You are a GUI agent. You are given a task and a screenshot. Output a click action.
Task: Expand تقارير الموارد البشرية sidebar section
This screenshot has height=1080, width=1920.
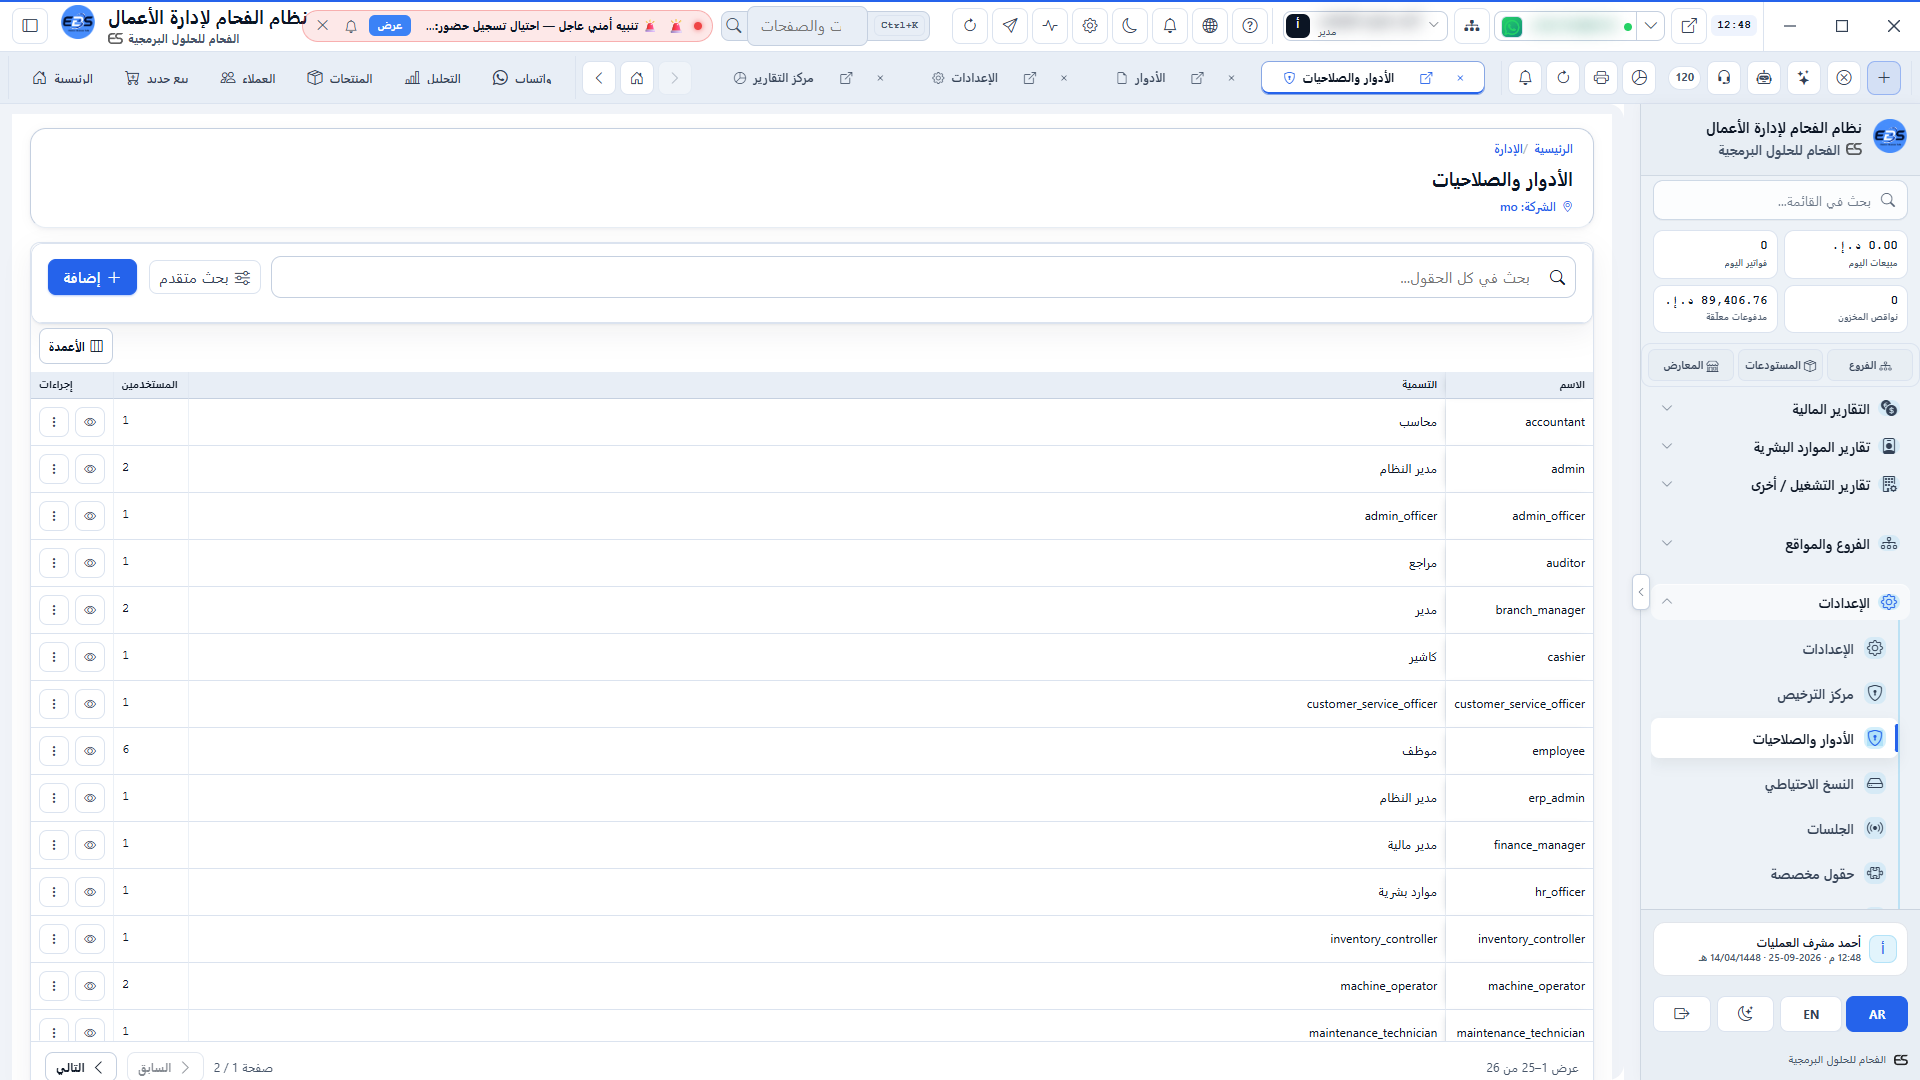1780,447
